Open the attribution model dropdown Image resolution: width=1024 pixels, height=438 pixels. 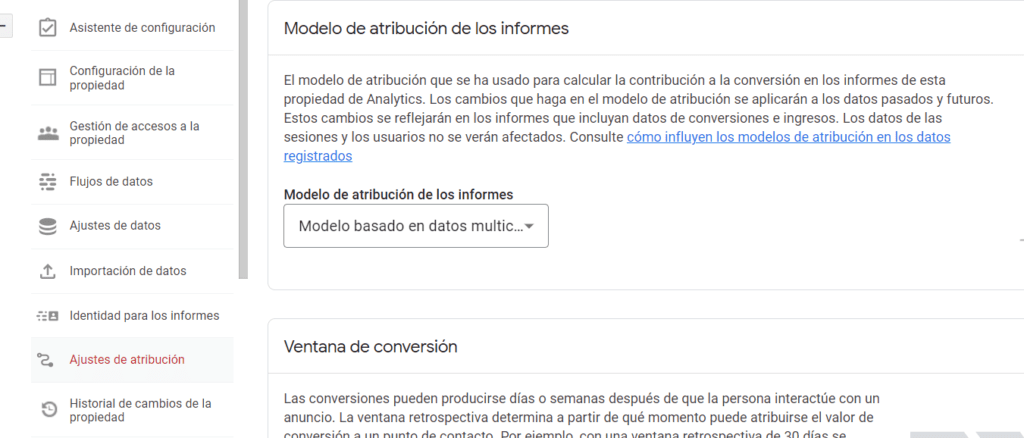click(416, 226)
